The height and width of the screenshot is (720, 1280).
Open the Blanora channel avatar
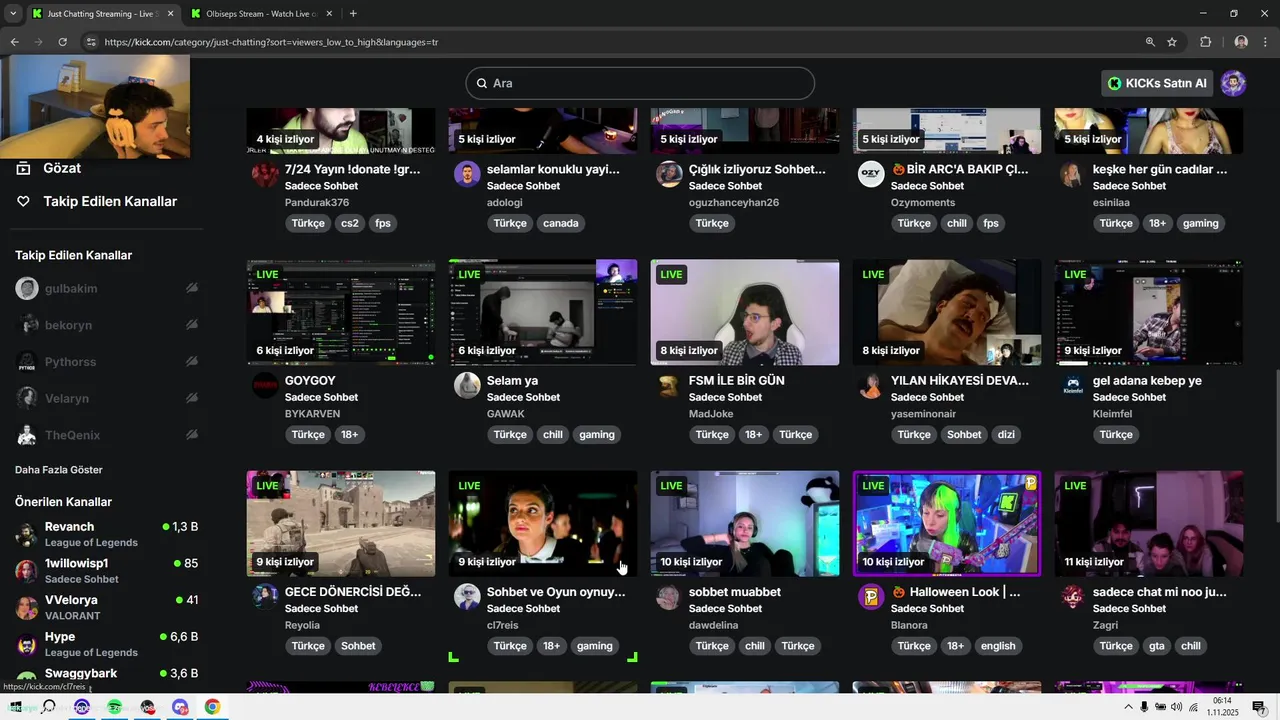(871, 597)
